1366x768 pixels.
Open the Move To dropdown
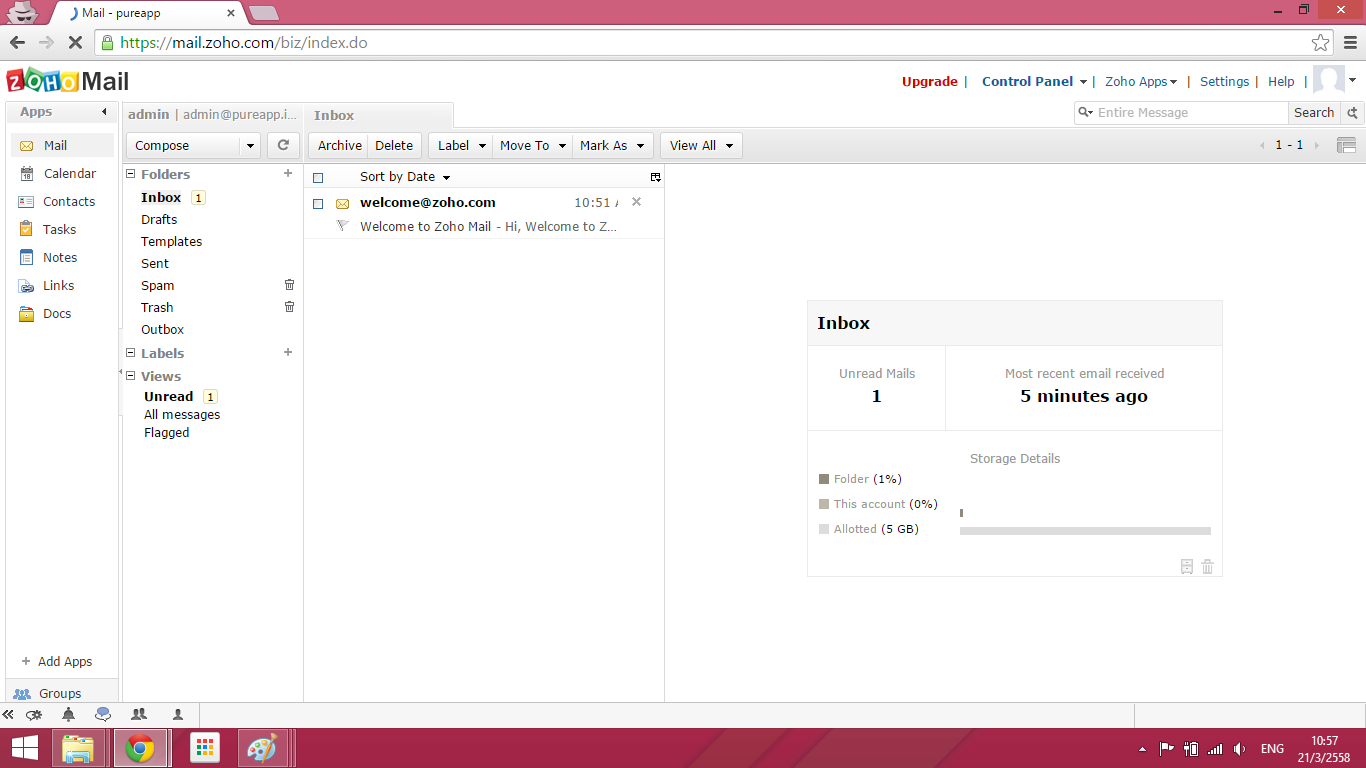(532, 145)
